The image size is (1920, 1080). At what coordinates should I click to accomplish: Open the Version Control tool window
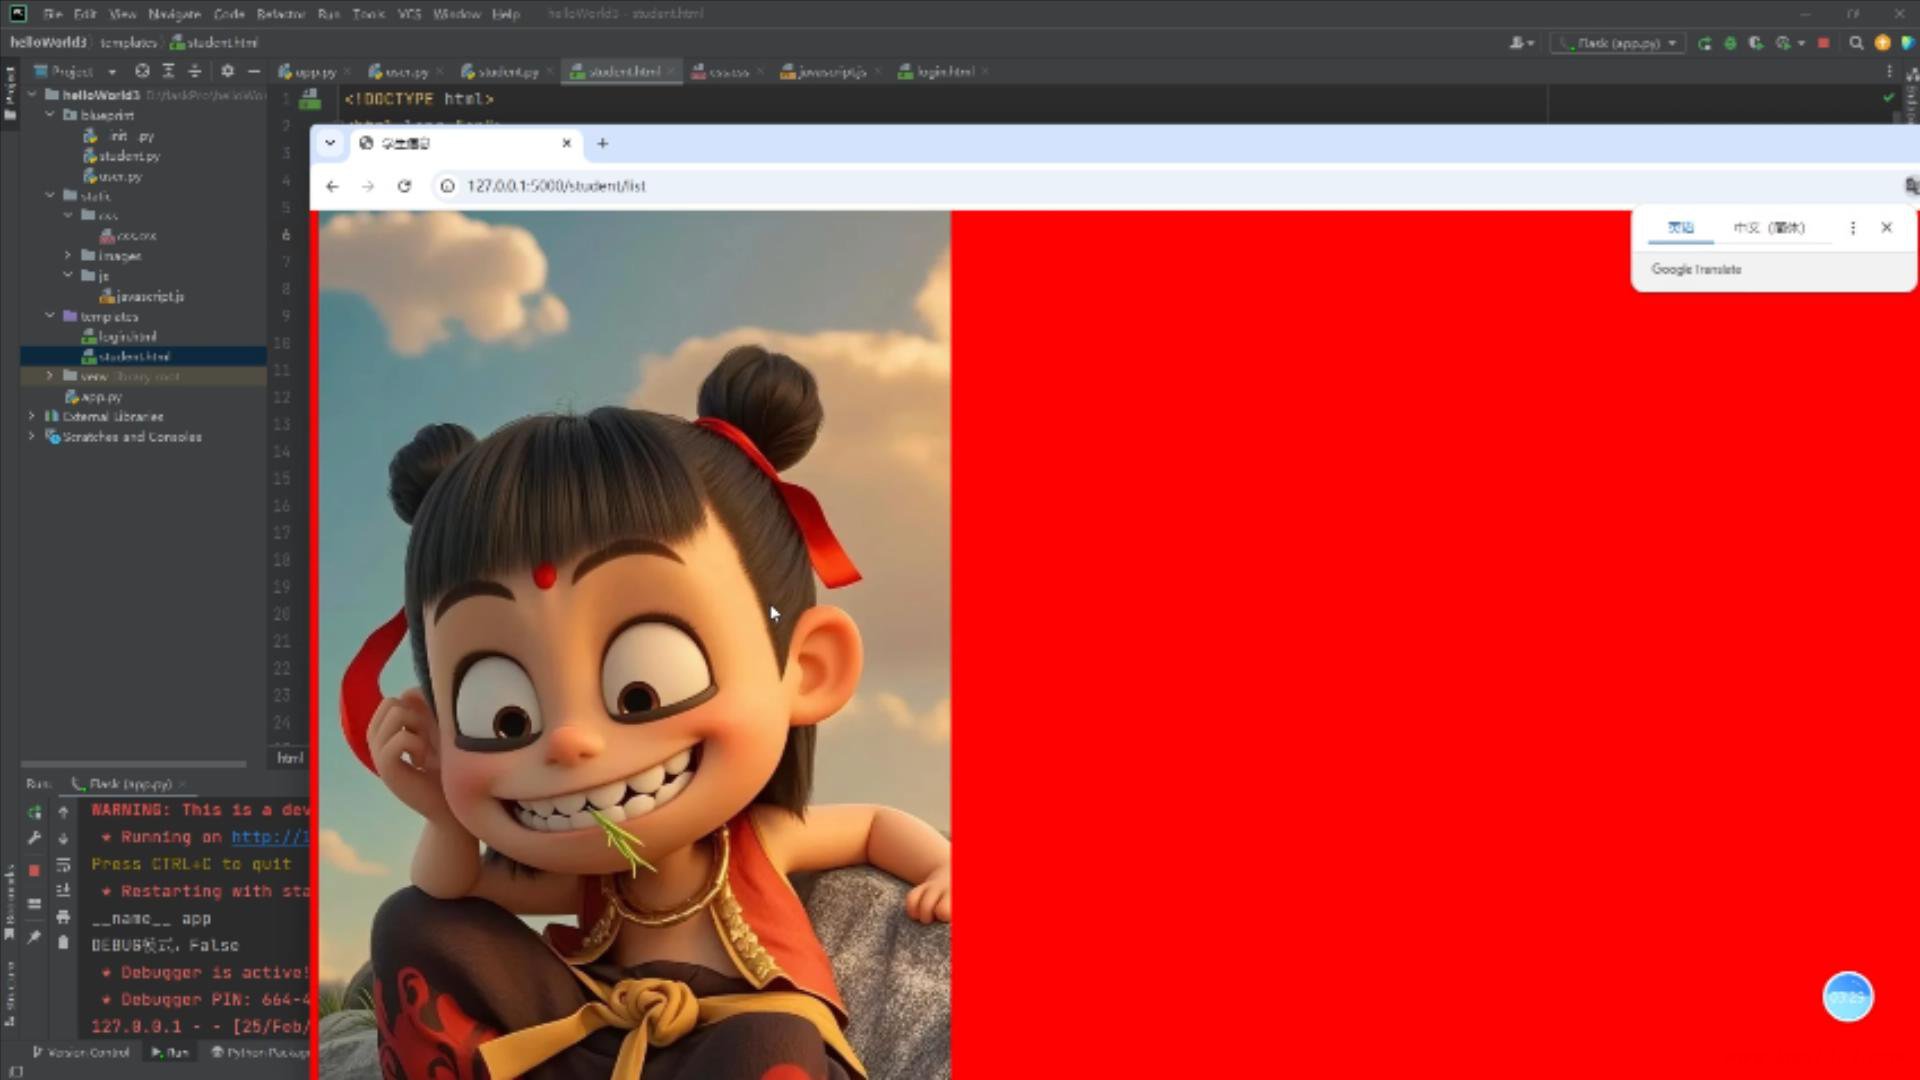pos(81,1052)
